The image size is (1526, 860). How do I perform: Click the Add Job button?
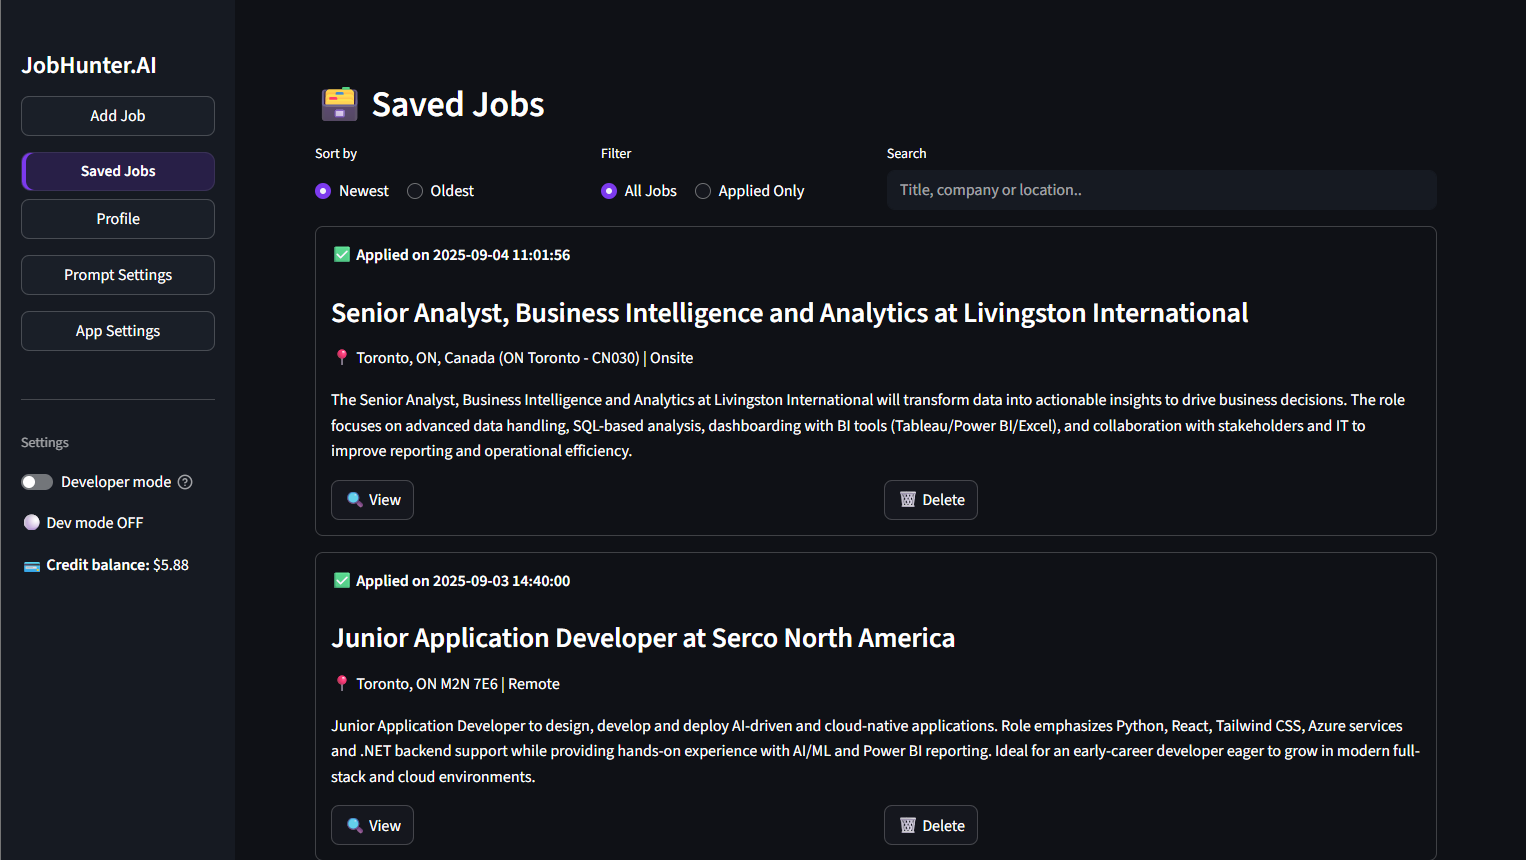pos(117,115)
